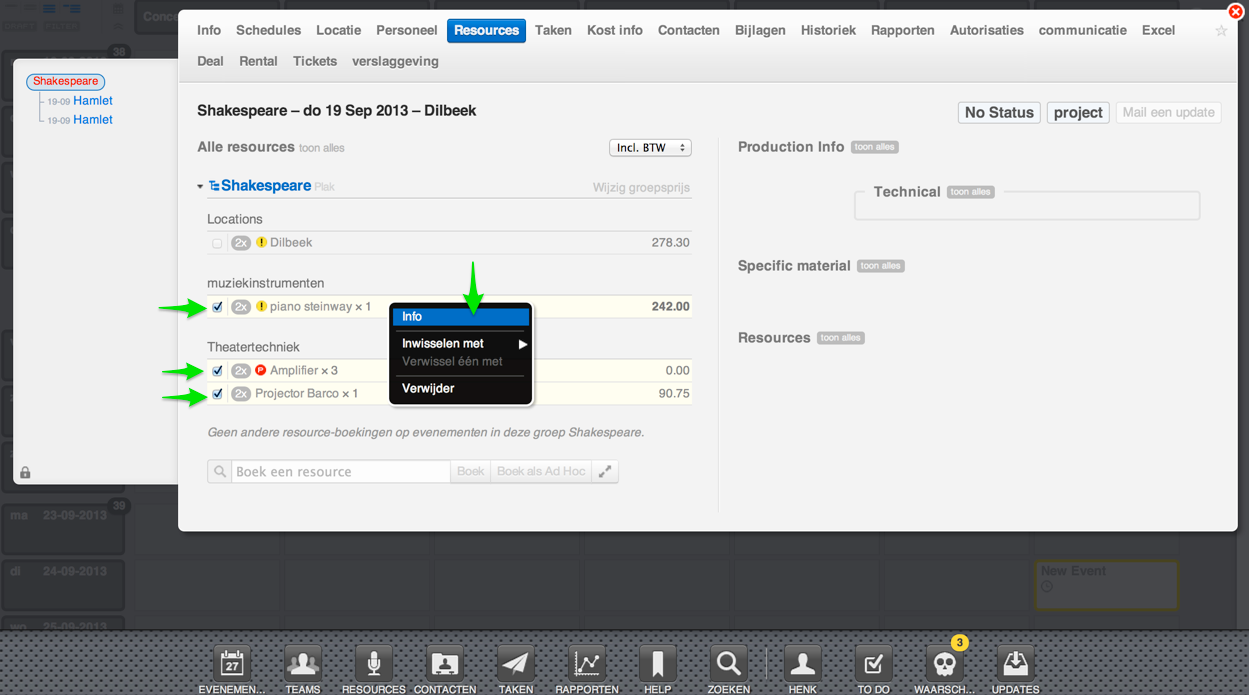Viewport: 1249px width, 695px height.
Task: Collapse the Shakespeare resource group triangle
Action: point(200,187)
